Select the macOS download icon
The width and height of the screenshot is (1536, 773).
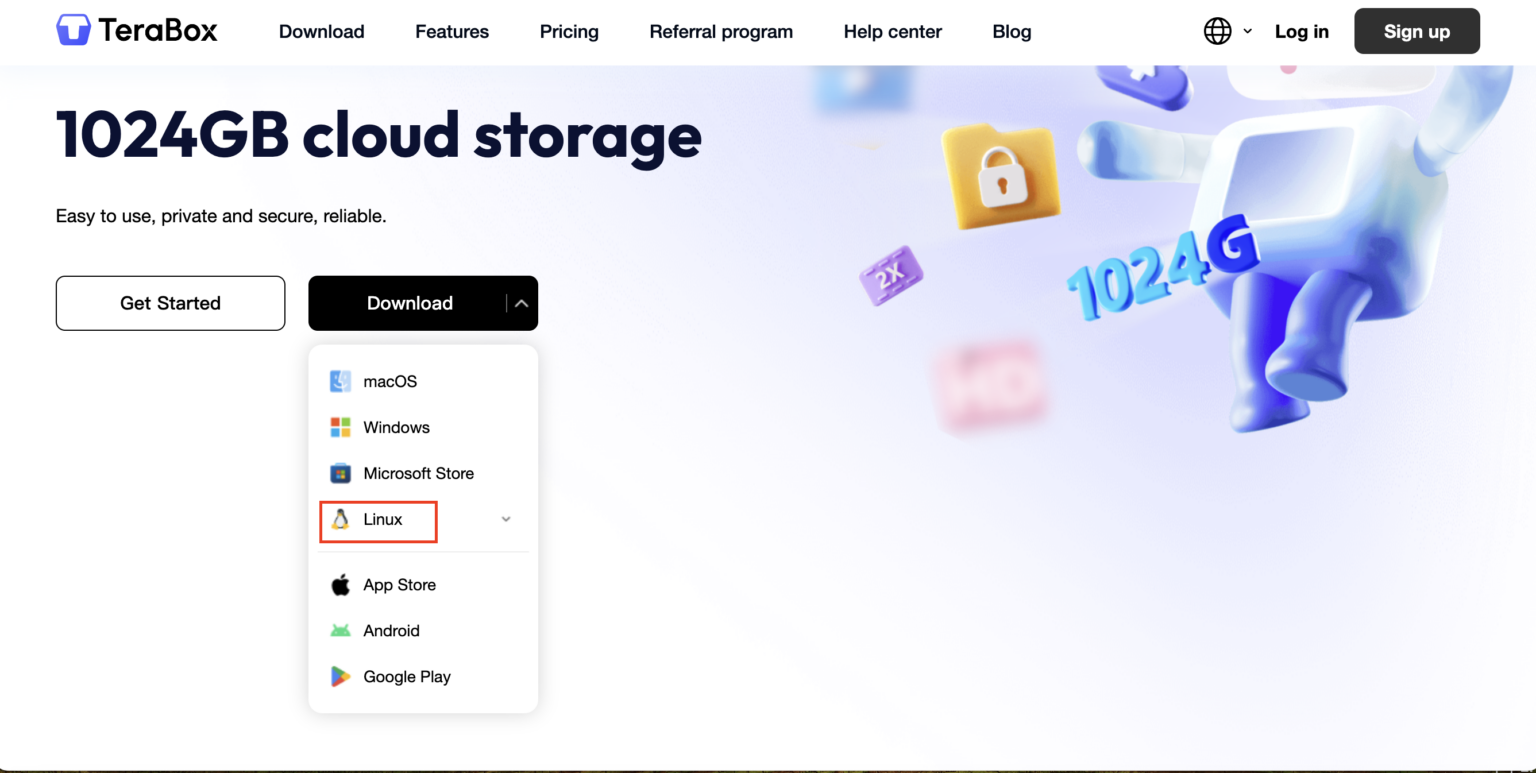(x=340, y=381)
